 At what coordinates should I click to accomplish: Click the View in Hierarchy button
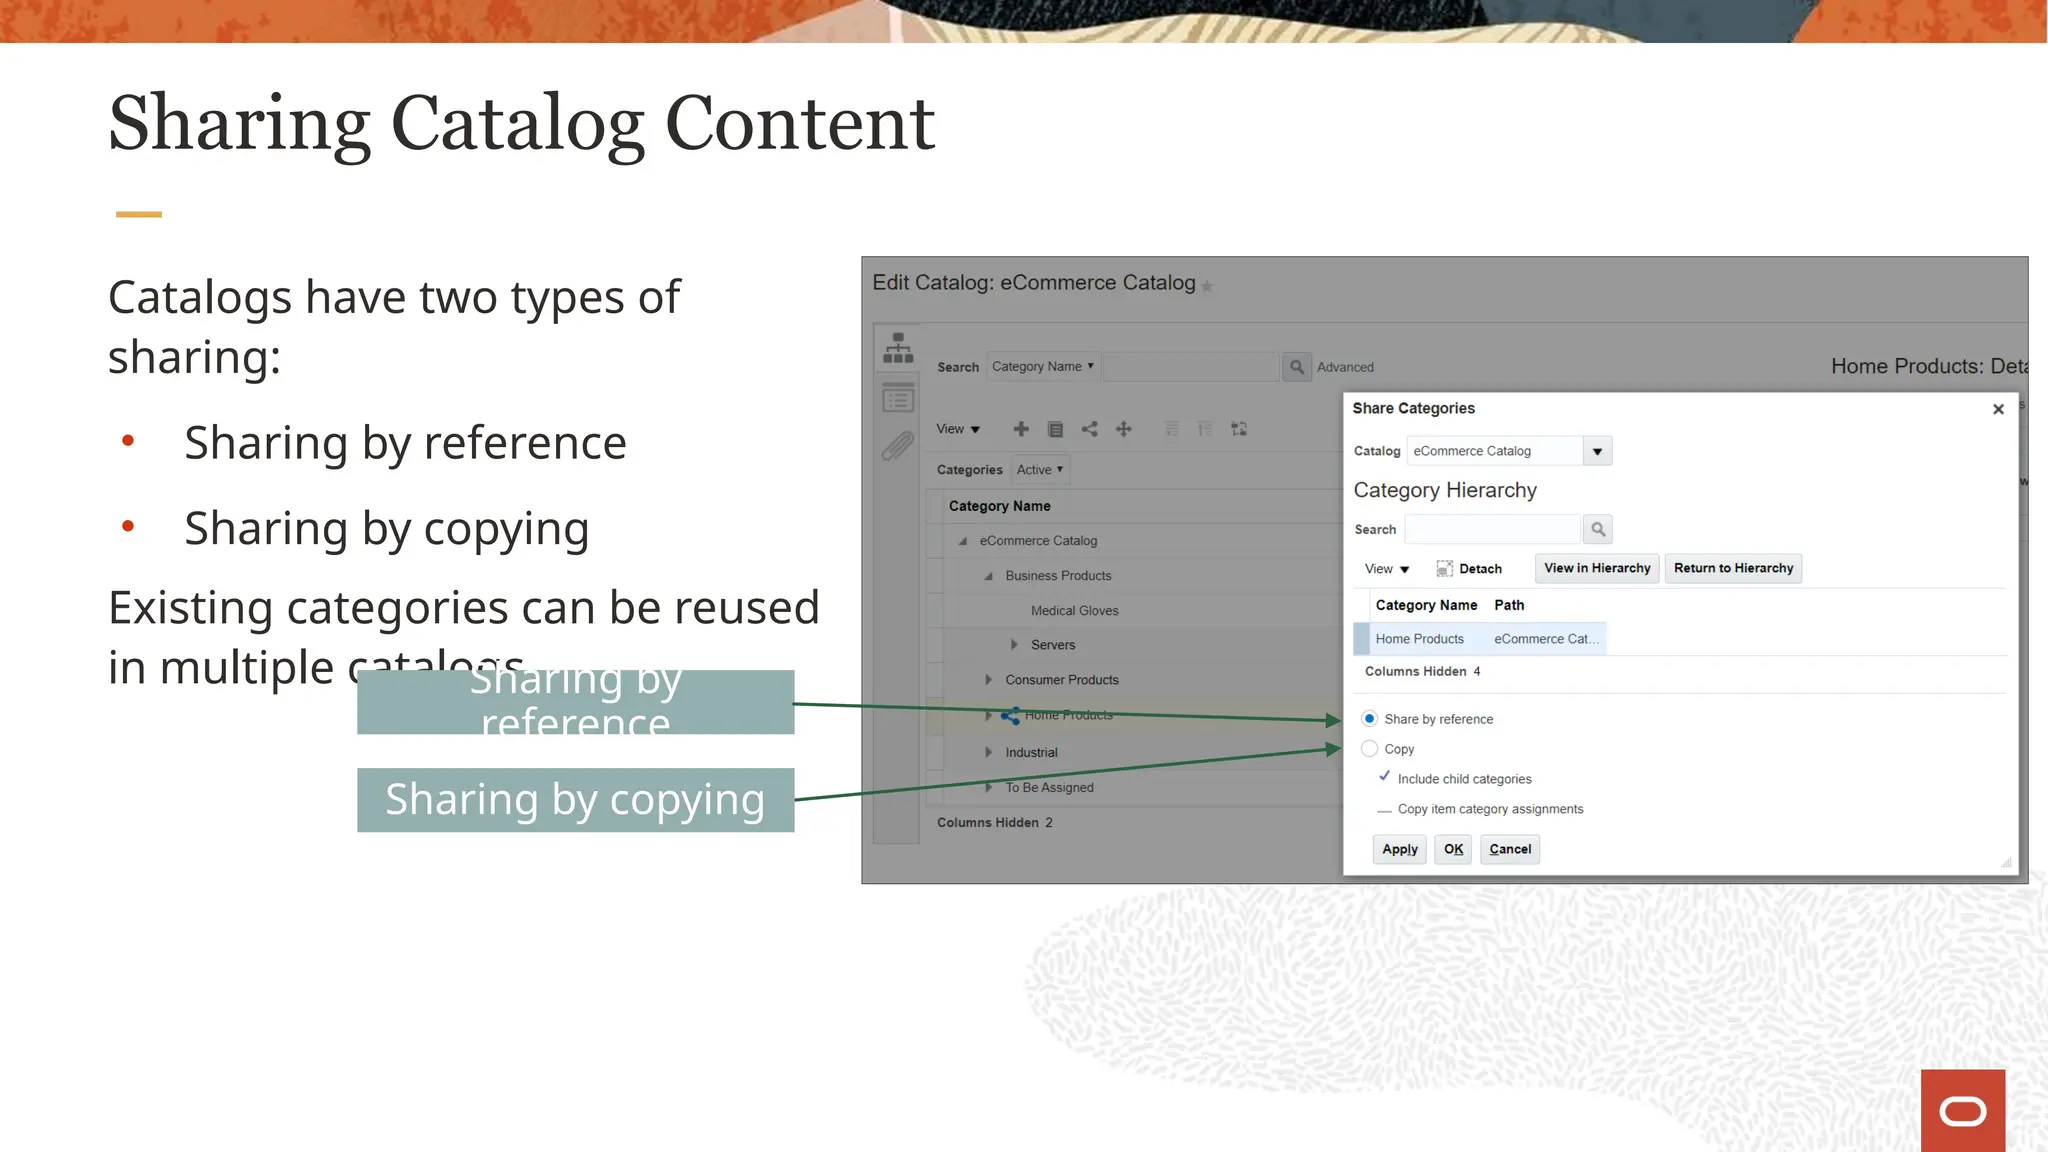click(x=1597, y=568)
